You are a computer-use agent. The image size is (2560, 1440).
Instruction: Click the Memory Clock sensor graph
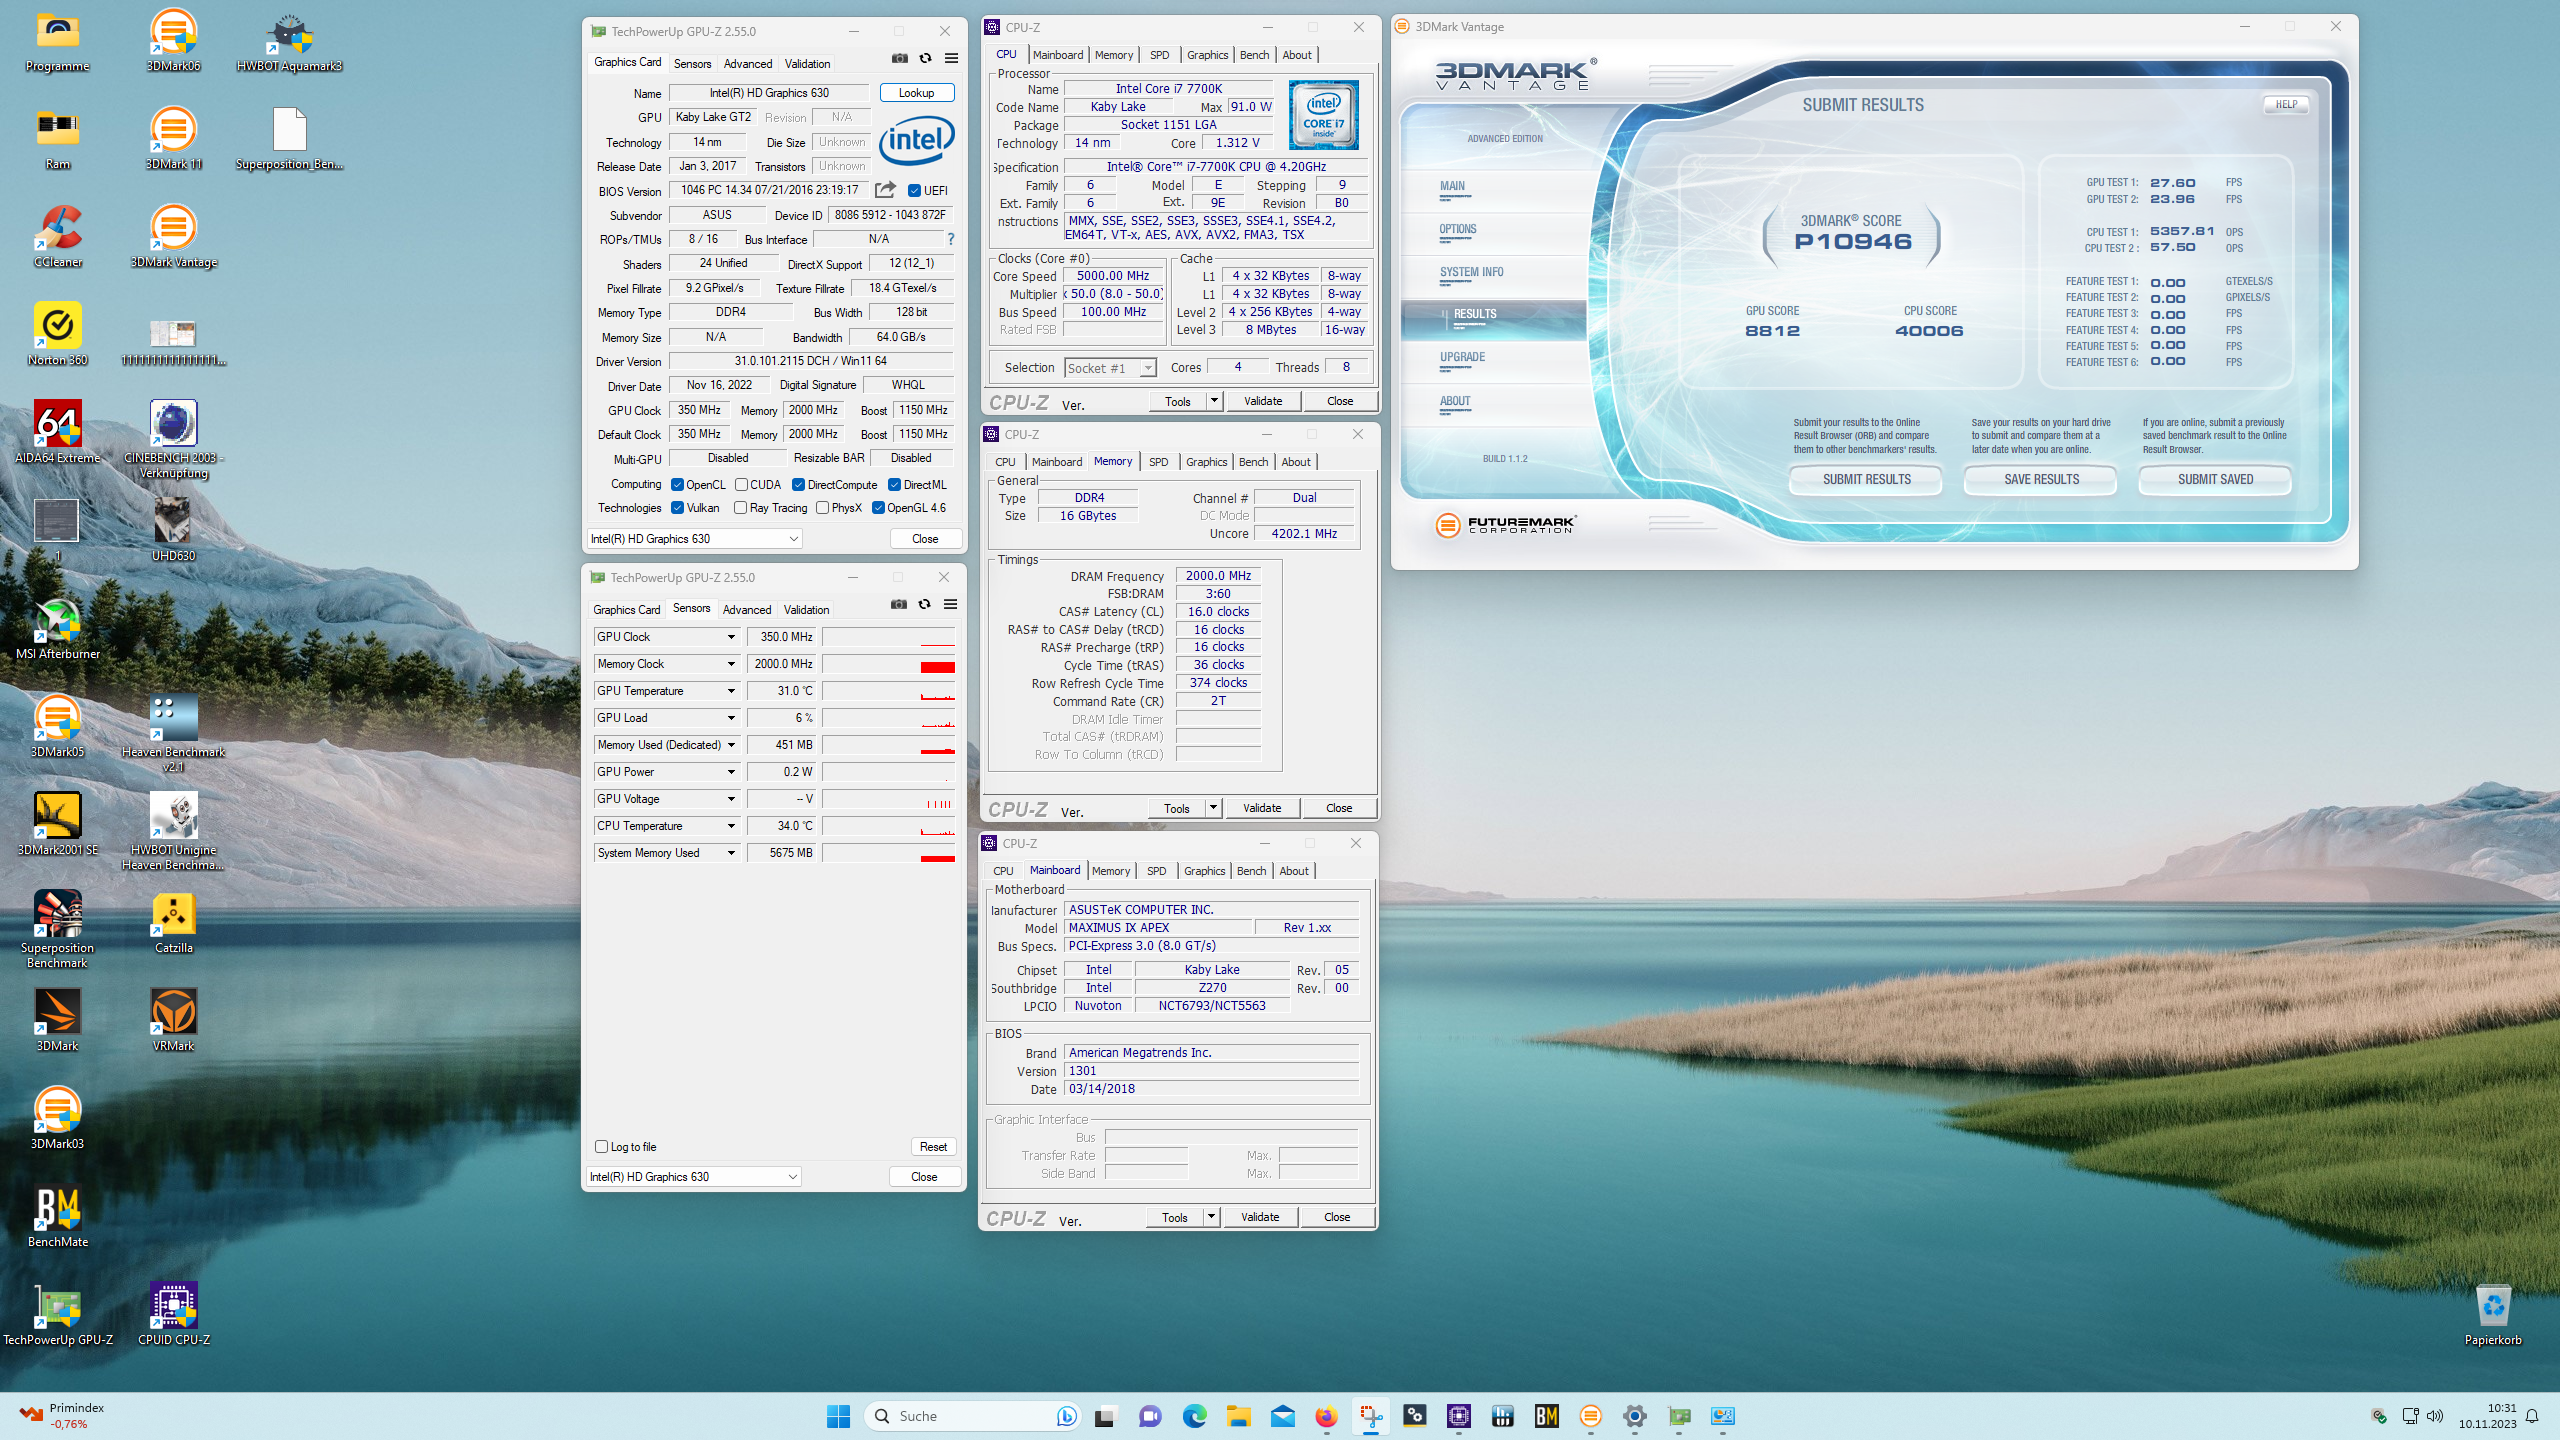click(888, 664)
